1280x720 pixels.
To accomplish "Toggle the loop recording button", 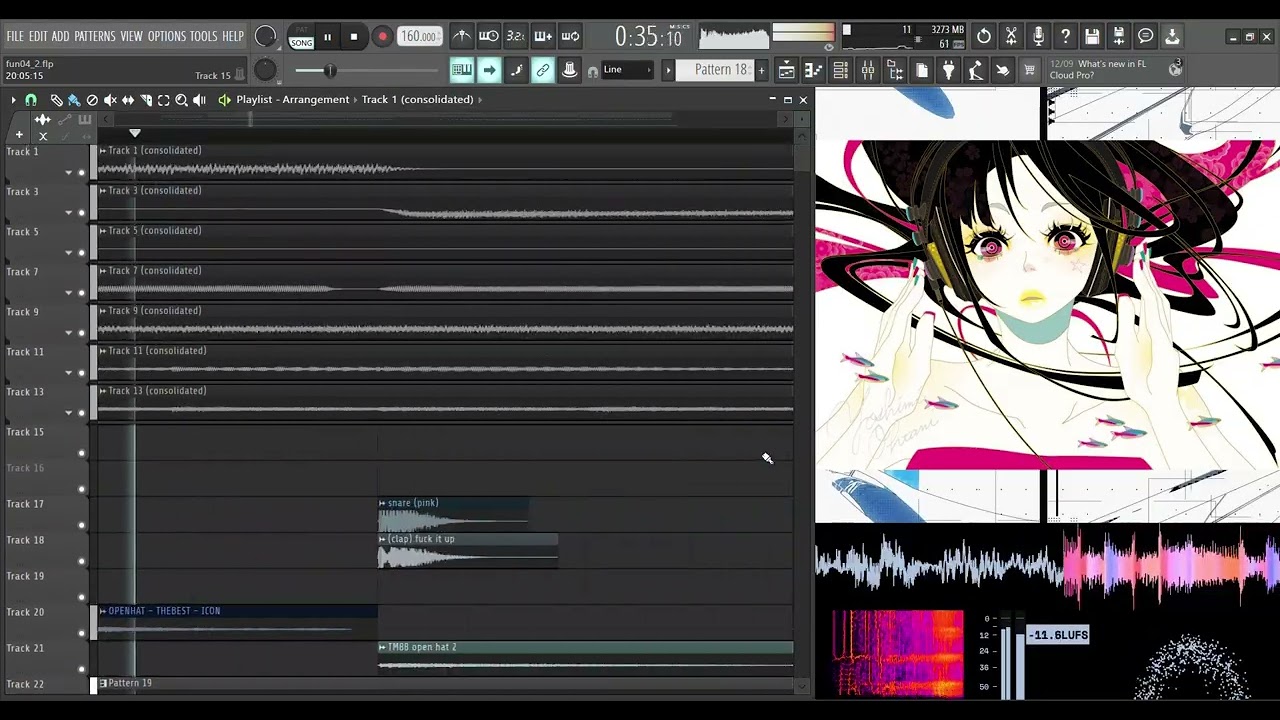I will (570, 37).
